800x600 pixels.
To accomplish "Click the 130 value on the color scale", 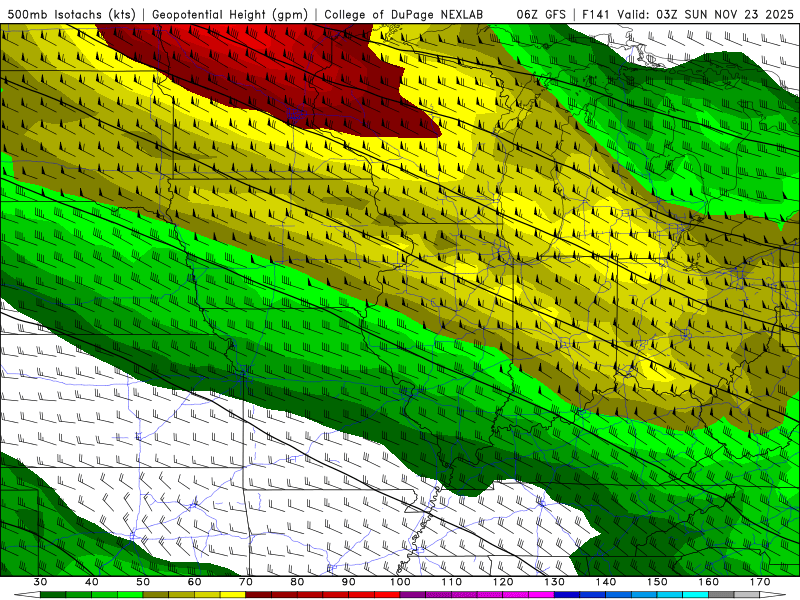I will [x=554, y=582].
